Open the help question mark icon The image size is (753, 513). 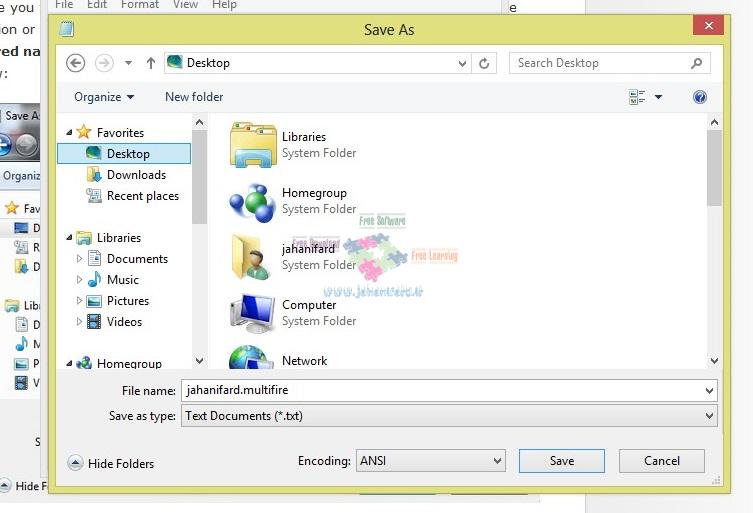click(x=700, y=97)
